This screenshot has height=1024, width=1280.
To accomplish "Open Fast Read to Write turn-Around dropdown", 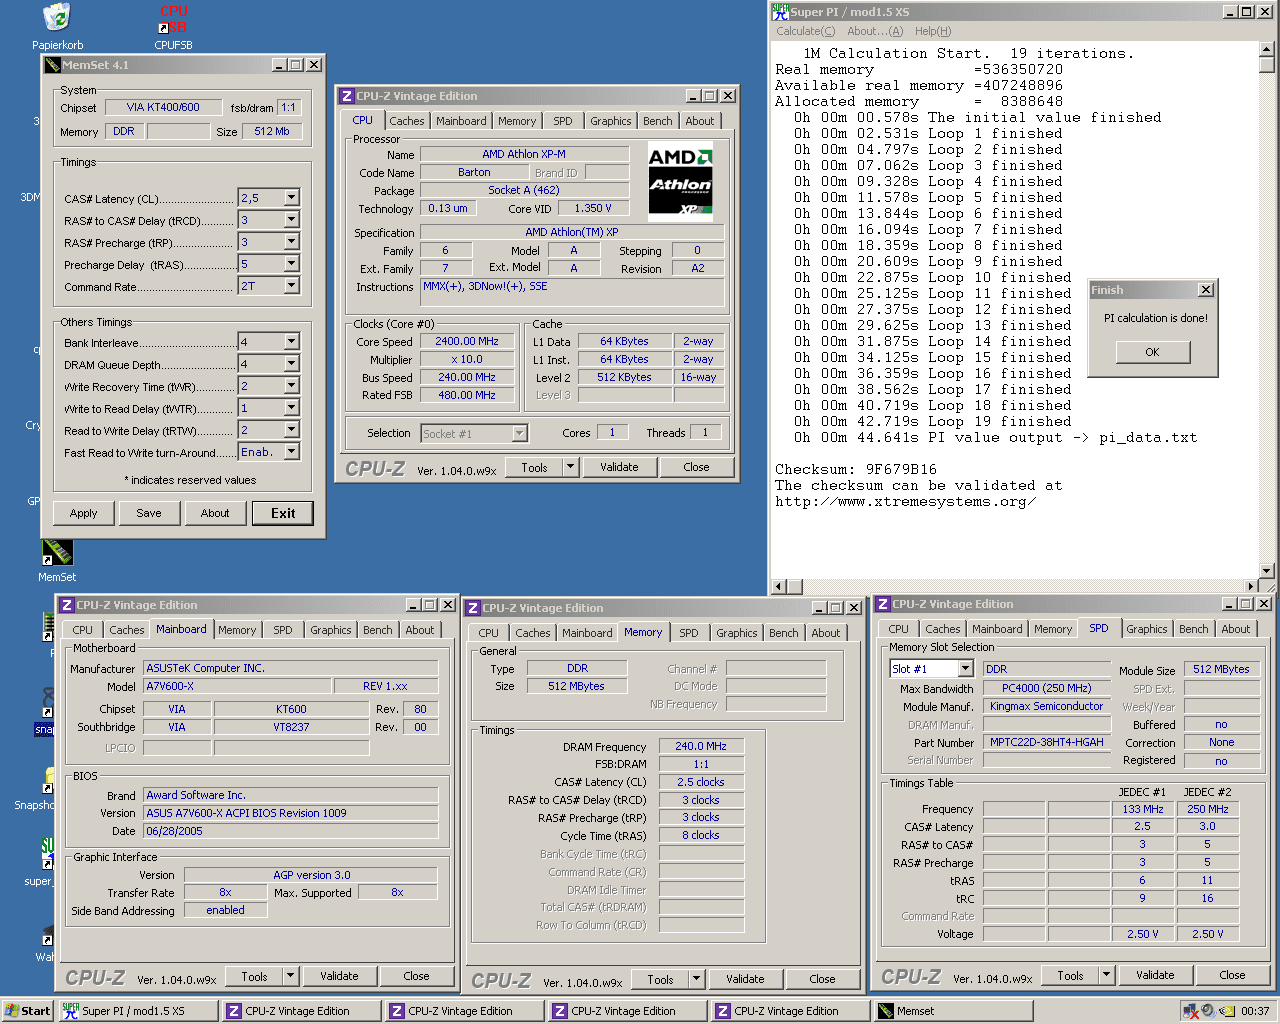I will click(x=291, y=452).
